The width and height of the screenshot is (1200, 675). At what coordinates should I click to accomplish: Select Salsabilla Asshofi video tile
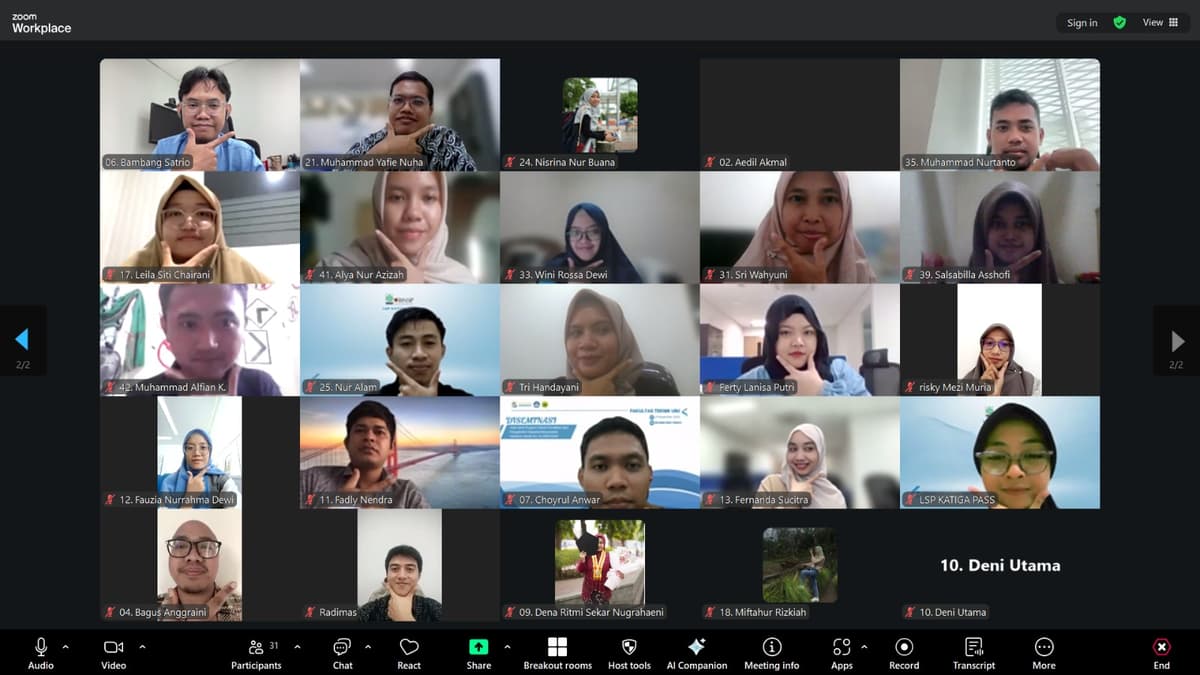1000,227
